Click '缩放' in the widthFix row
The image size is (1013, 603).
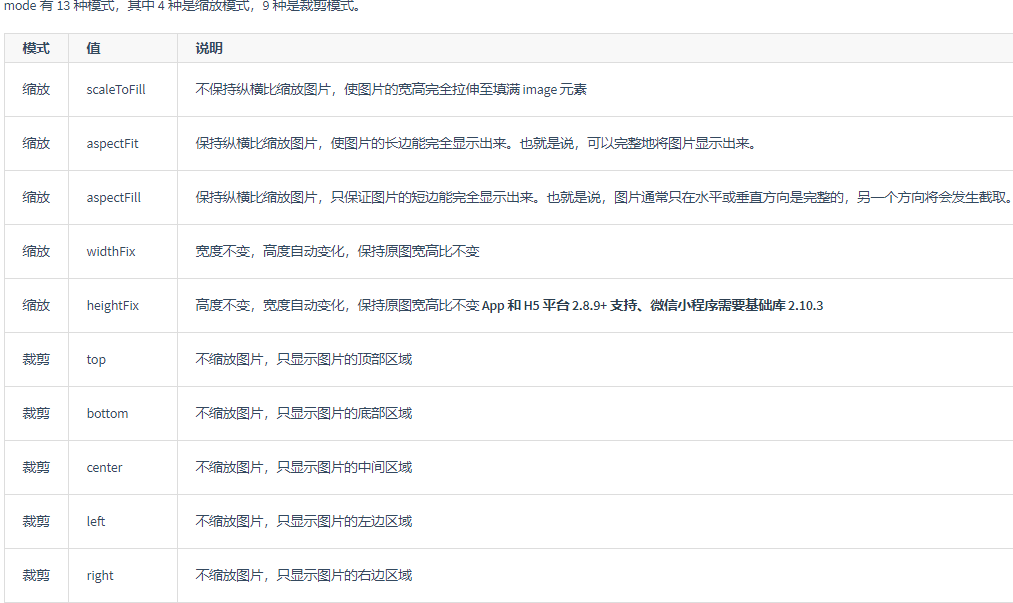(x=36, y=251)
